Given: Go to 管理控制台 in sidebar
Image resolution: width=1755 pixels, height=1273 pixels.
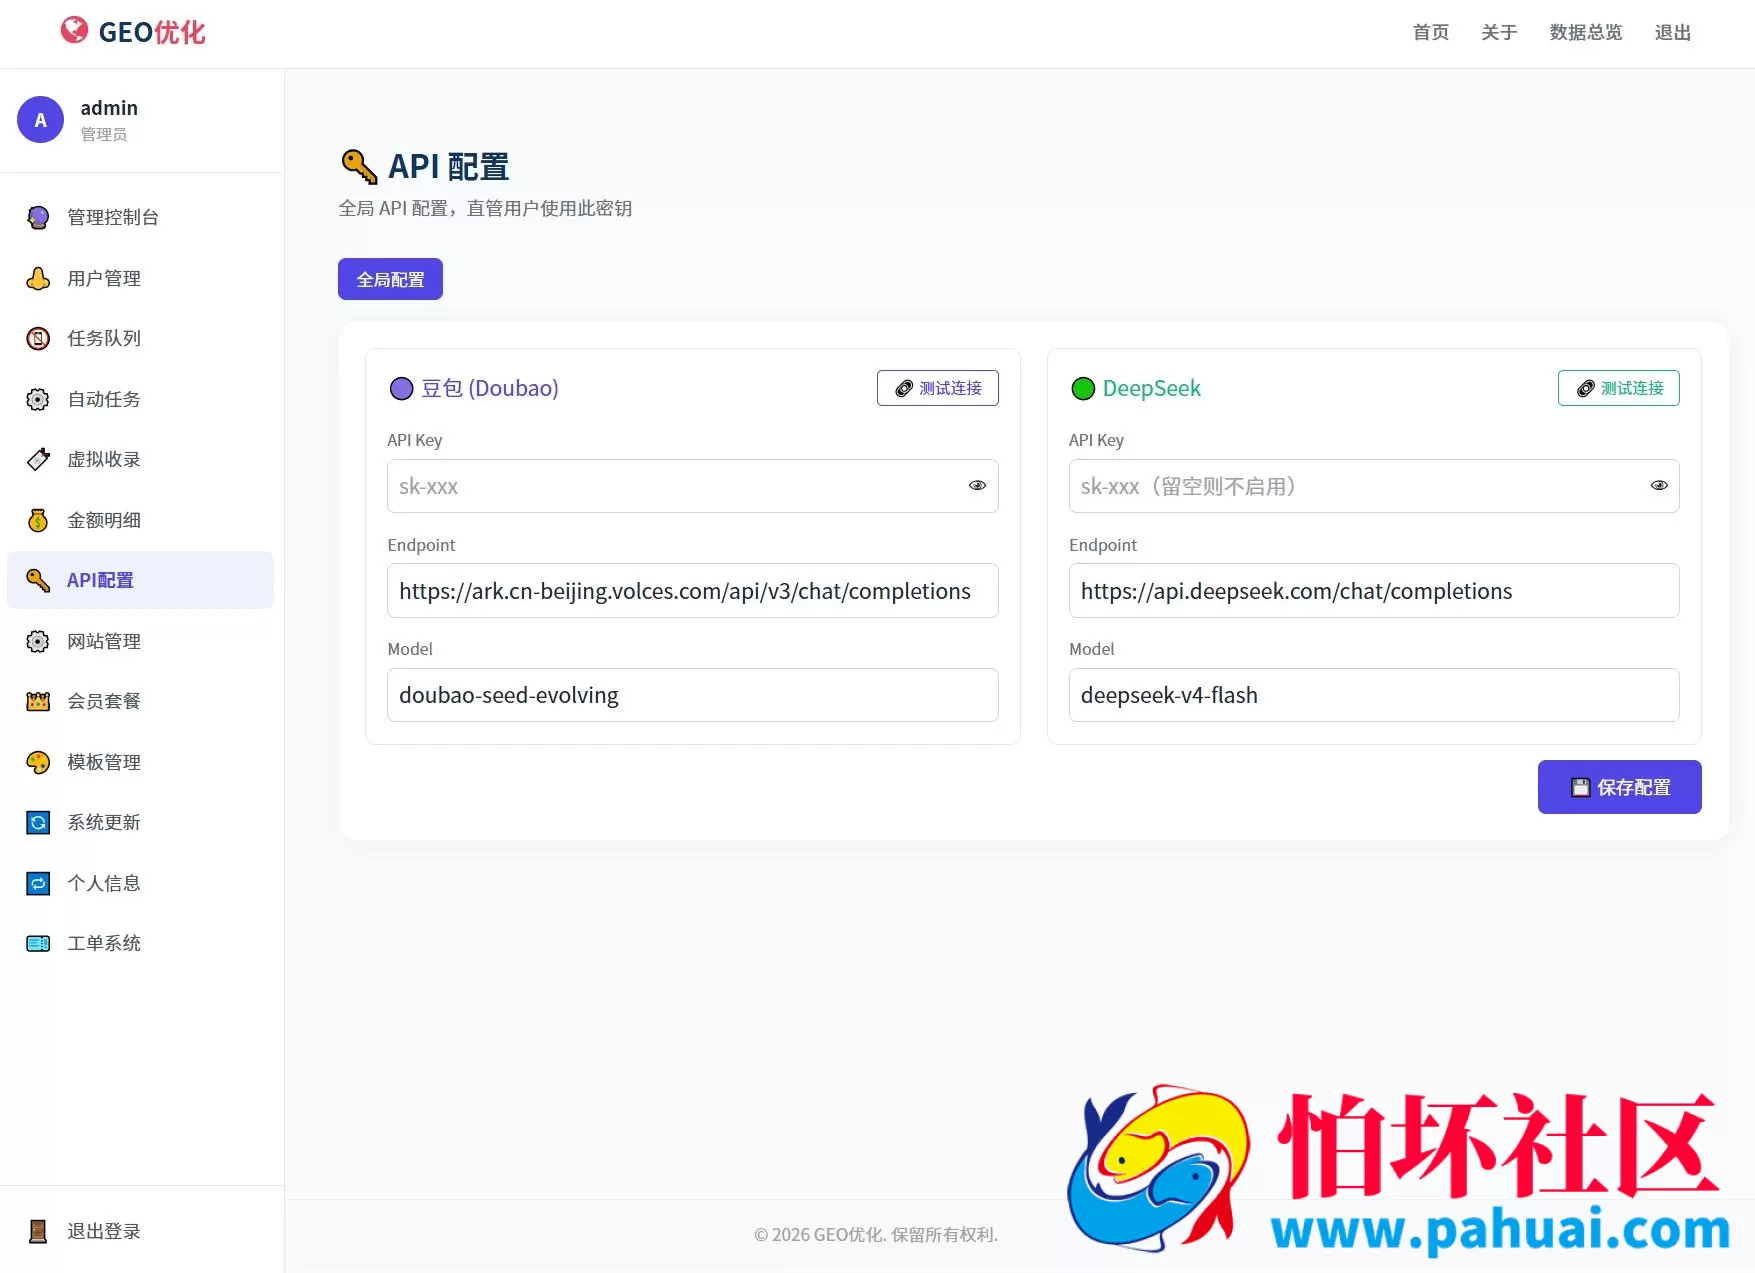Looking at the screenshot, I should point(140,217).
